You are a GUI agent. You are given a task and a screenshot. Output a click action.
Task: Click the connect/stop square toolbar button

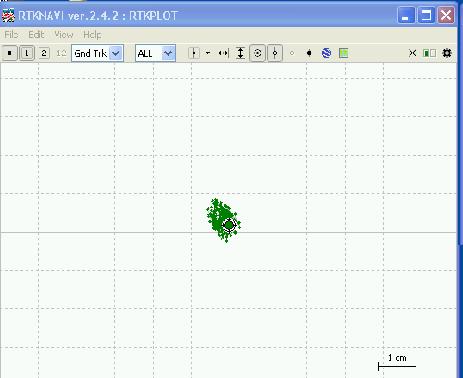click(10, 53)
